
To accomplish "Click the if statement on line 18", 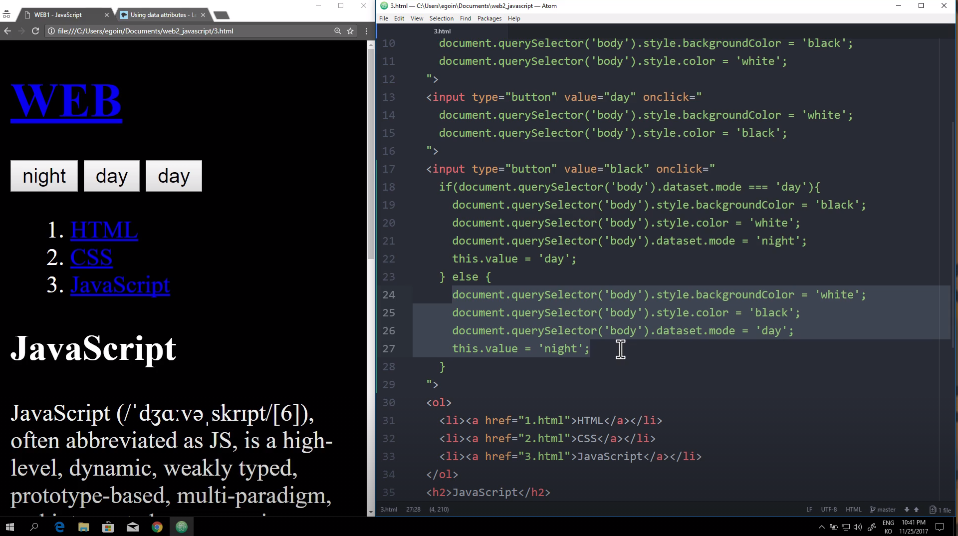I will pos(630,187).
